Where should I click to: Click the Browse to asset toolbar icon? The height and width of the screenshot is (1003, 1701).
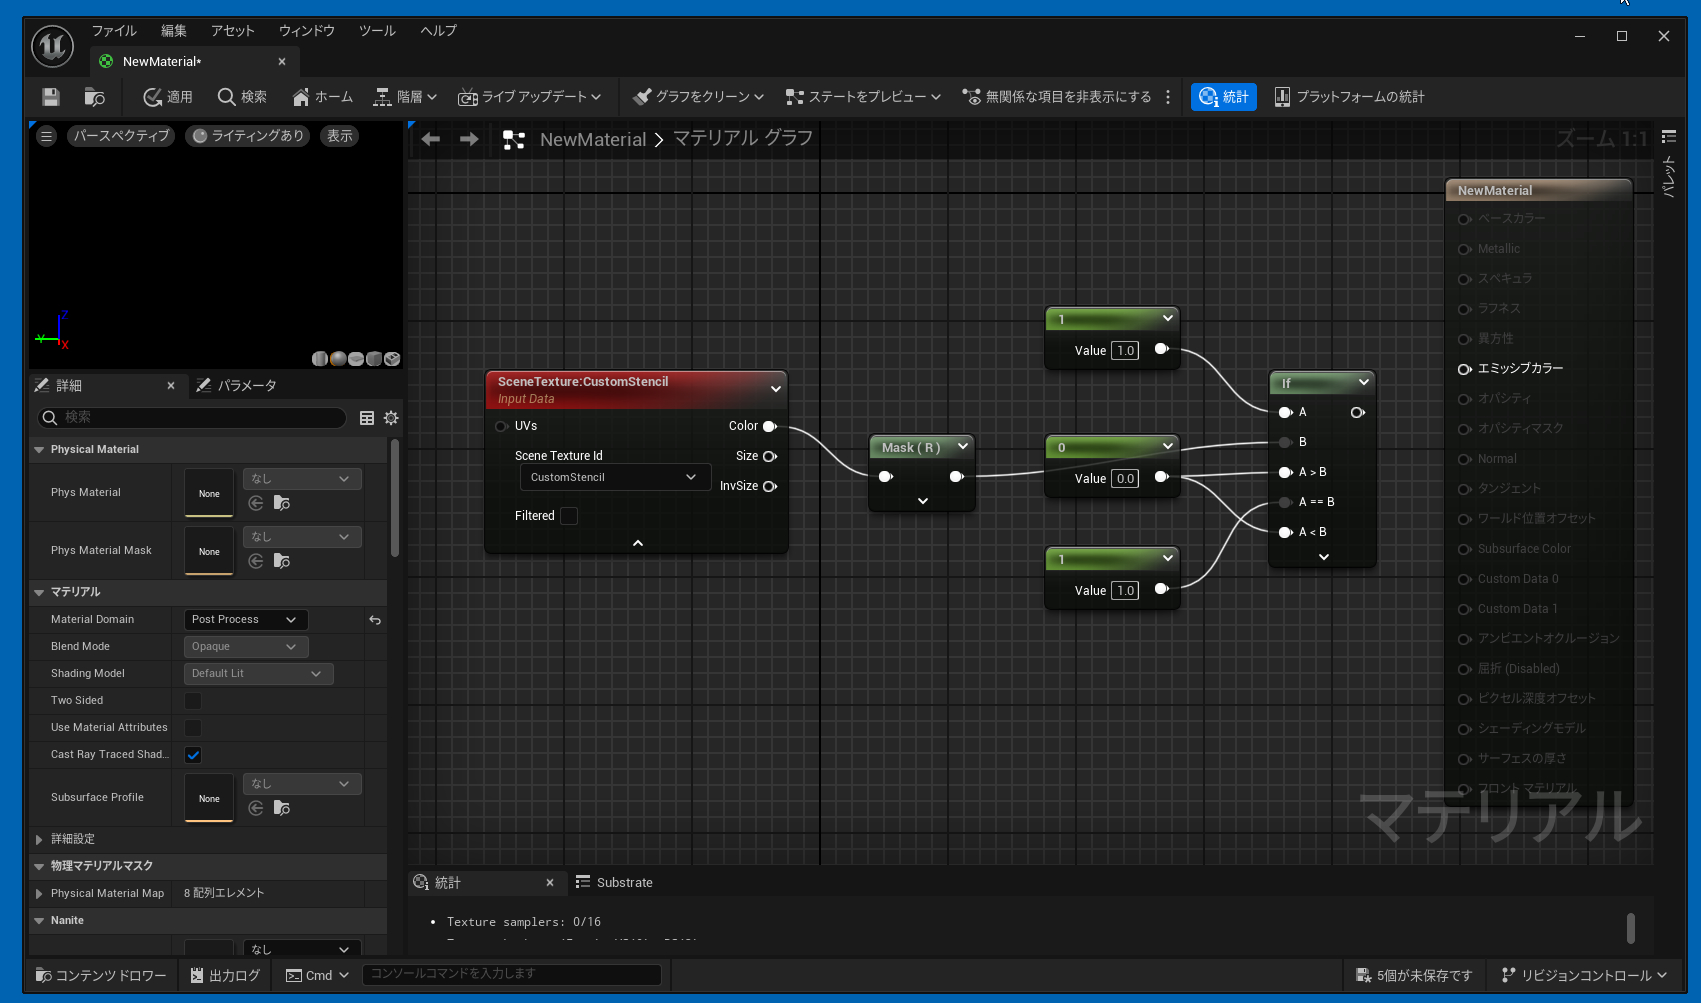coord(94,97)
